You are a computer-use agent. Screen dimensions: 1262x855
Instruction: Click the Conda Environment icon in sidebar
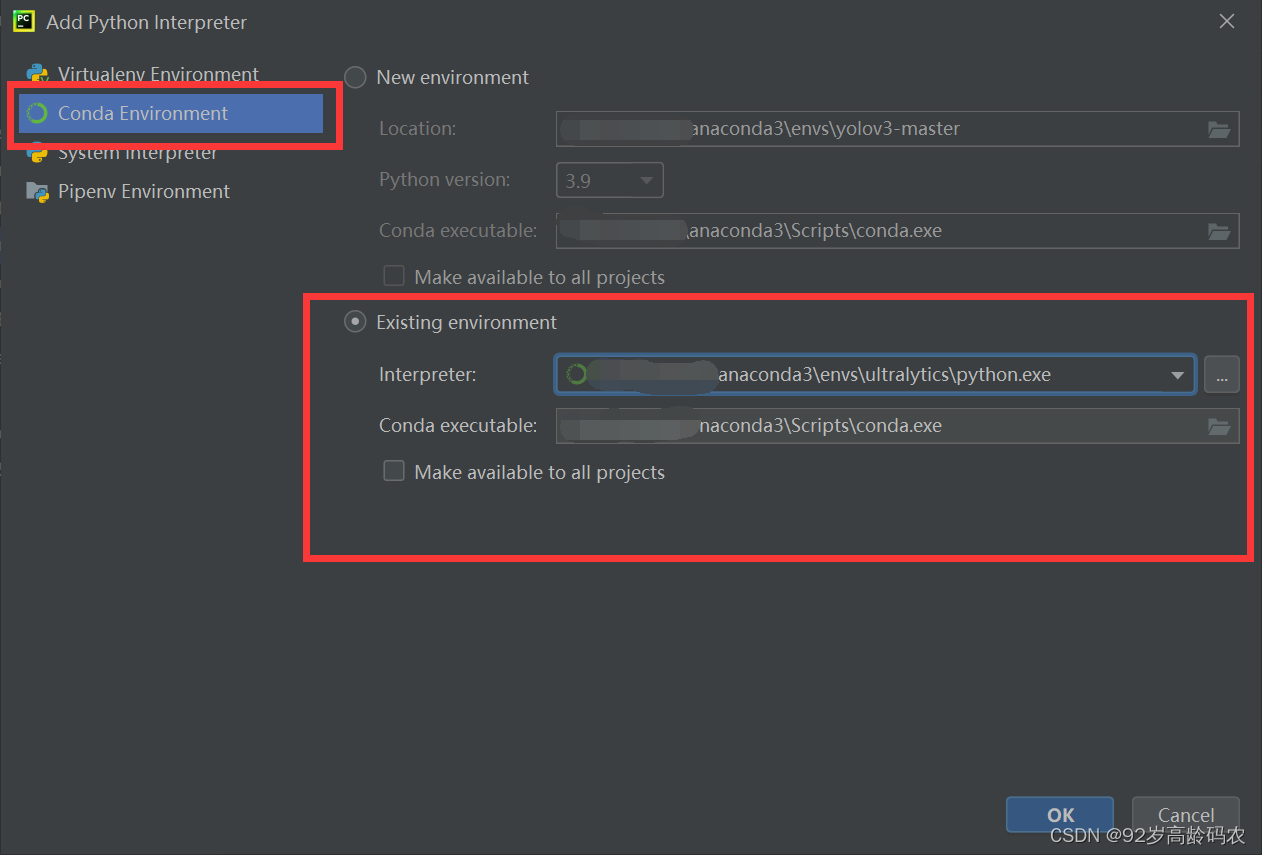point(39,113)
